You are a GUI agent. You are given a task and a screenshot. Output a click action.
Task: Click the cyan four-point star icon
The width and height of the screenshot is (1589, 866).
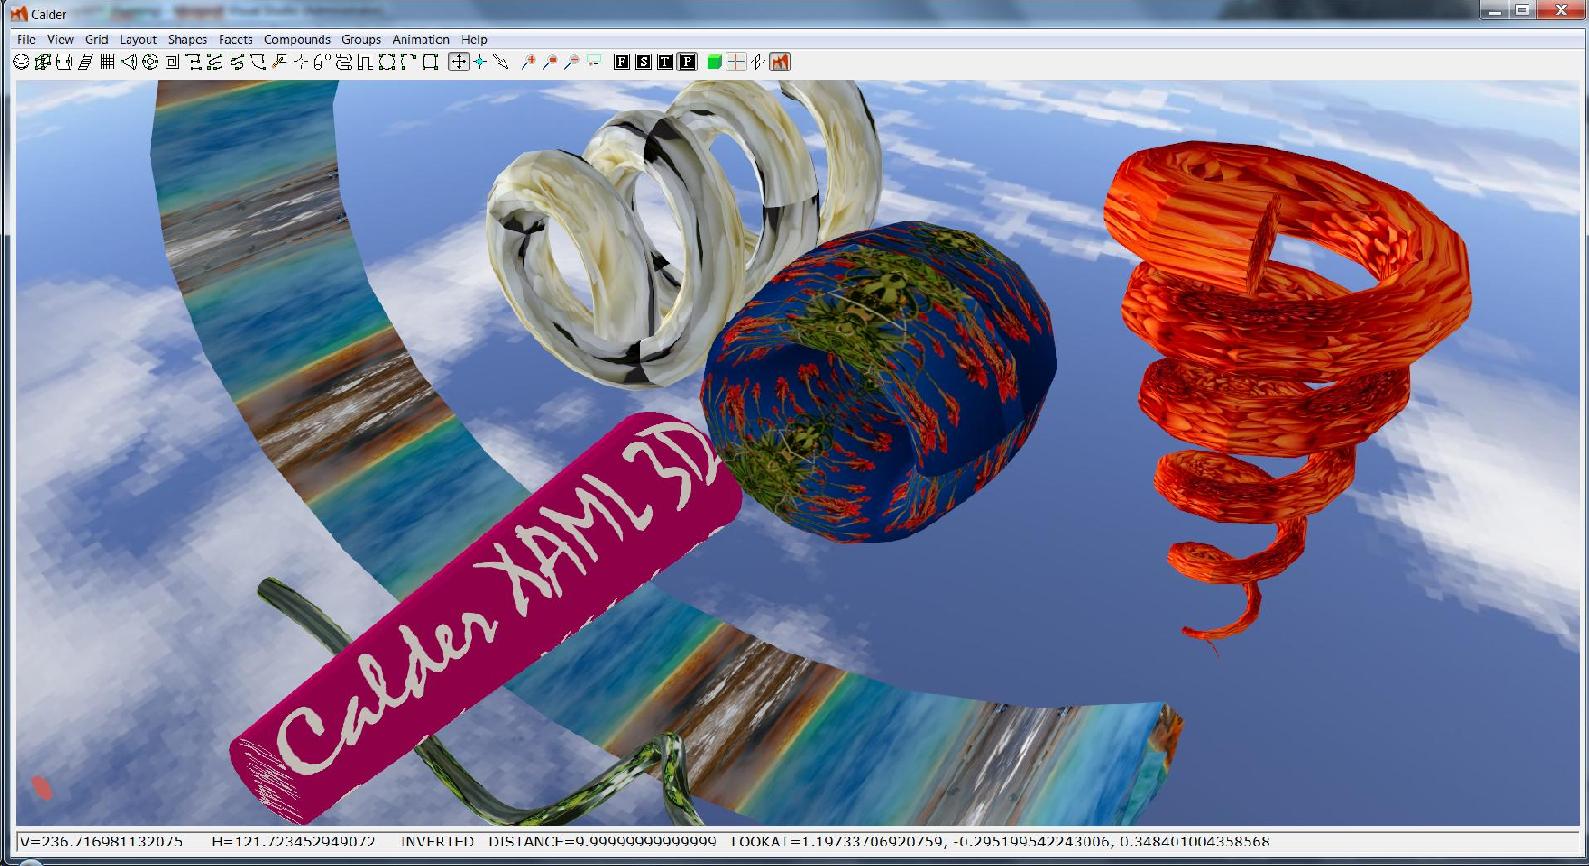(480, 62)
